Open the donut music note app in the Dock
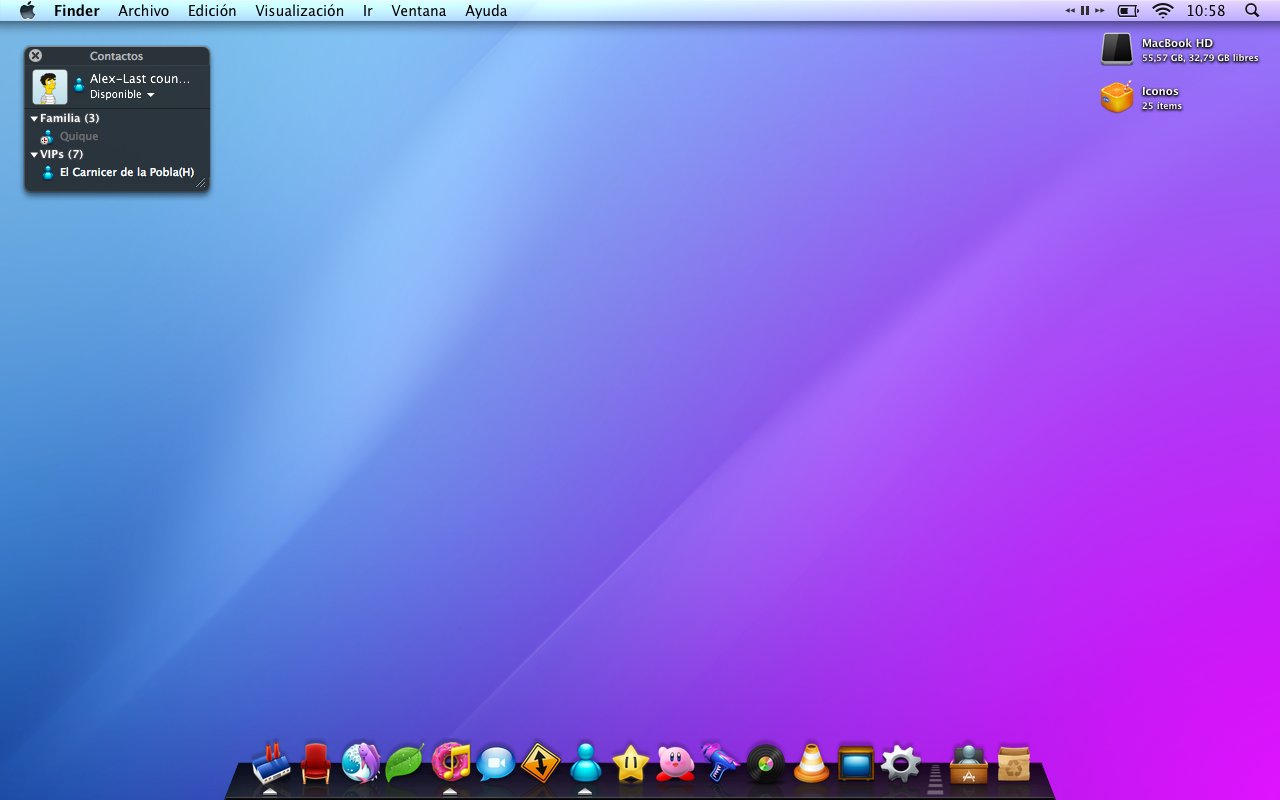 coord(451,763)
